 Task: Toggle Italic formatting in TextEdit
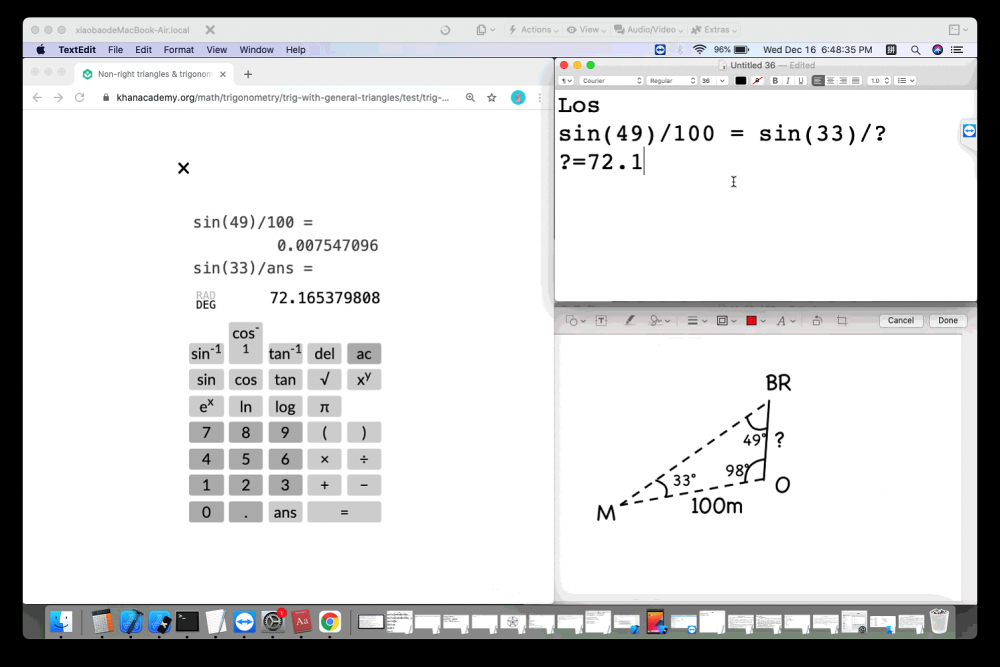(788, 81)
